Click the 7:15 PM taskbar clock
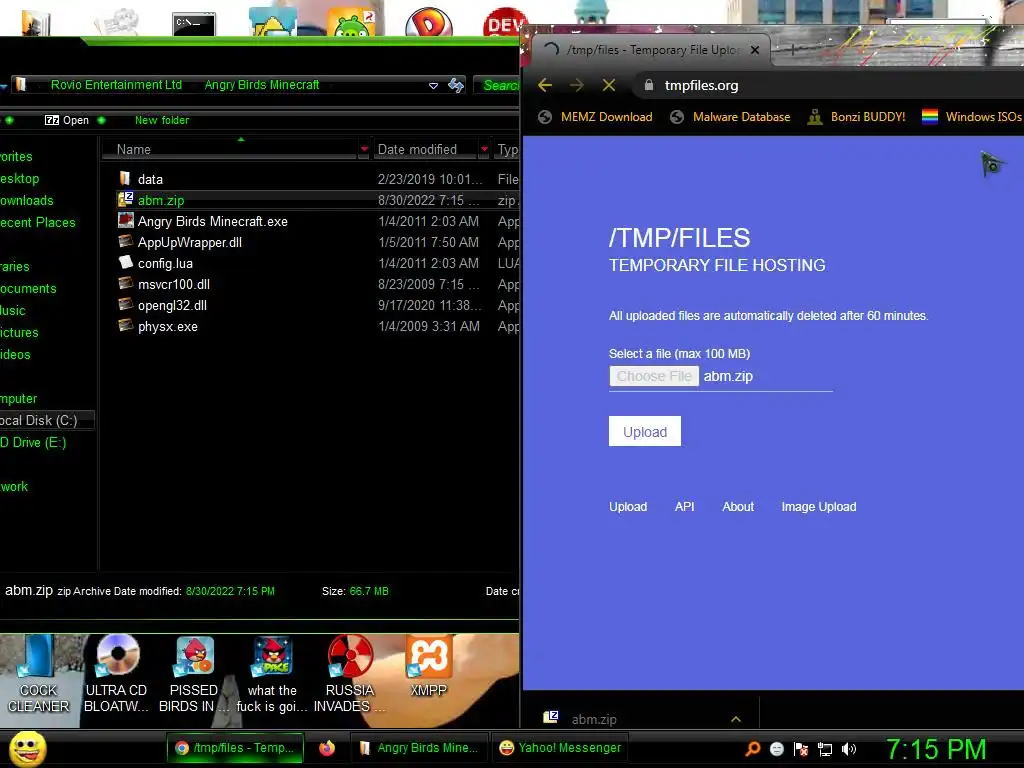This screenshot has width=1024, height=768. pos(936,749)
